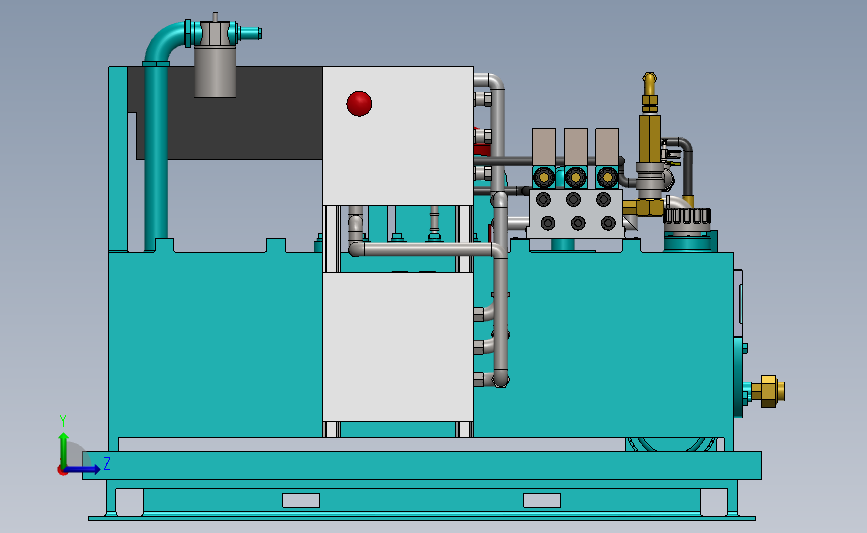Select the horizontal grey pipe between cabinets
The width and height of the screenshot is (867, 533).
point(423,250)
